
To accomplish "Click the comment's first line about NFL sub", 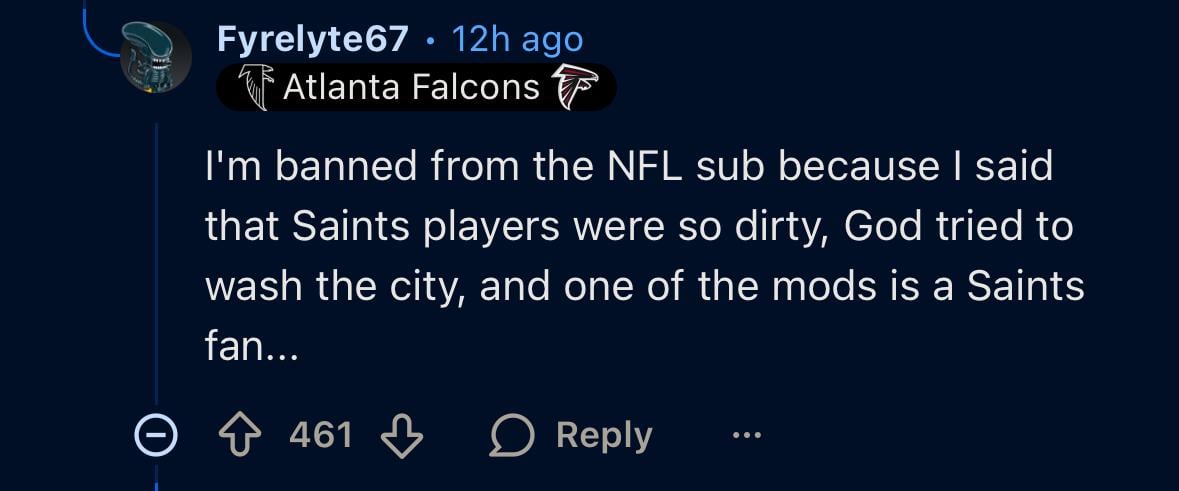I will click(628, 166).
